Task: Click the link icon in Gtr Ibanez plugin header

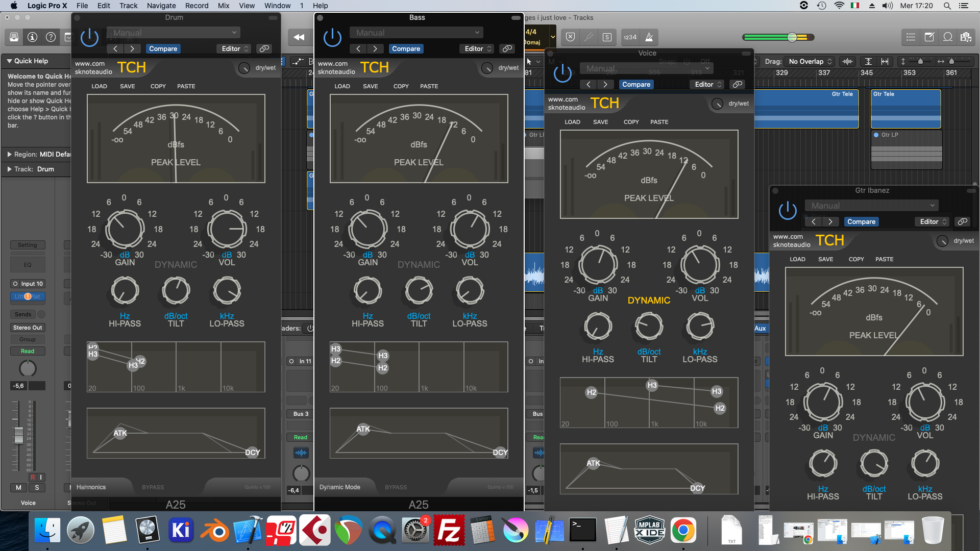Action: pyautogui.click(x=962, y=222)
